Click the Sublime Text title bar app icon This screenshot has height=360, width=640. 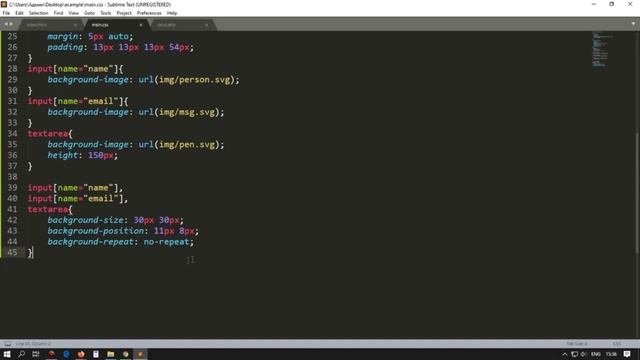(4, 4)
